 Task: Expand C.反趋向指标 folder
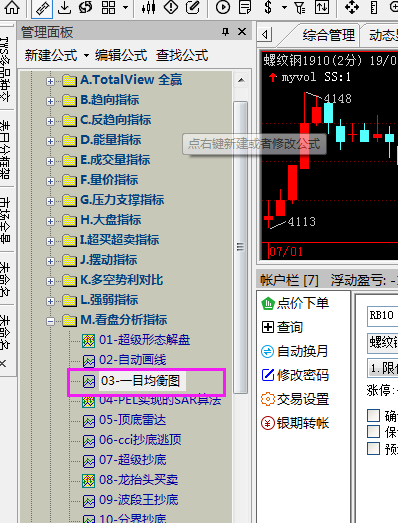click(x=50, y=121)
